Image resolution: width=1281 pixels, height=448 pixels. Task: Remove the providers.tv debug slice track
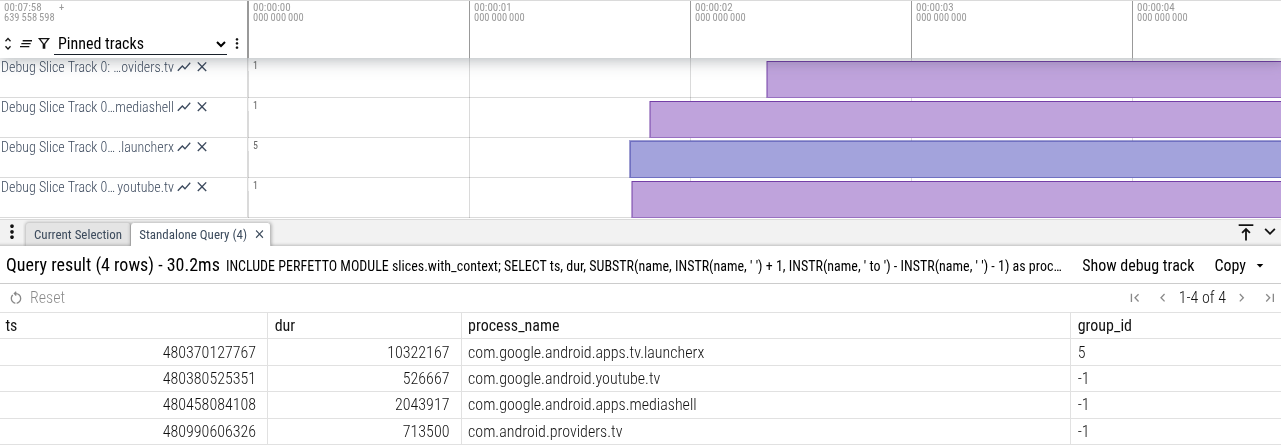(202, 67)
